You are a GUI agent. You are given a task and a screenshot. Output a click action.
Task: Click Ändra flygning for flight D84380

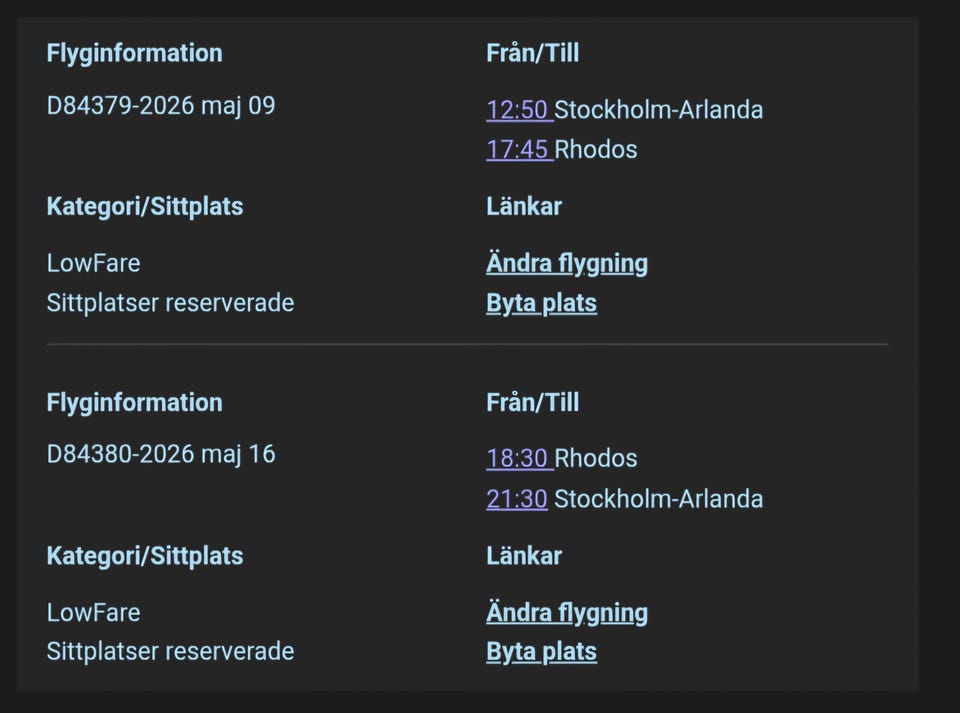(x=567, y=612)
